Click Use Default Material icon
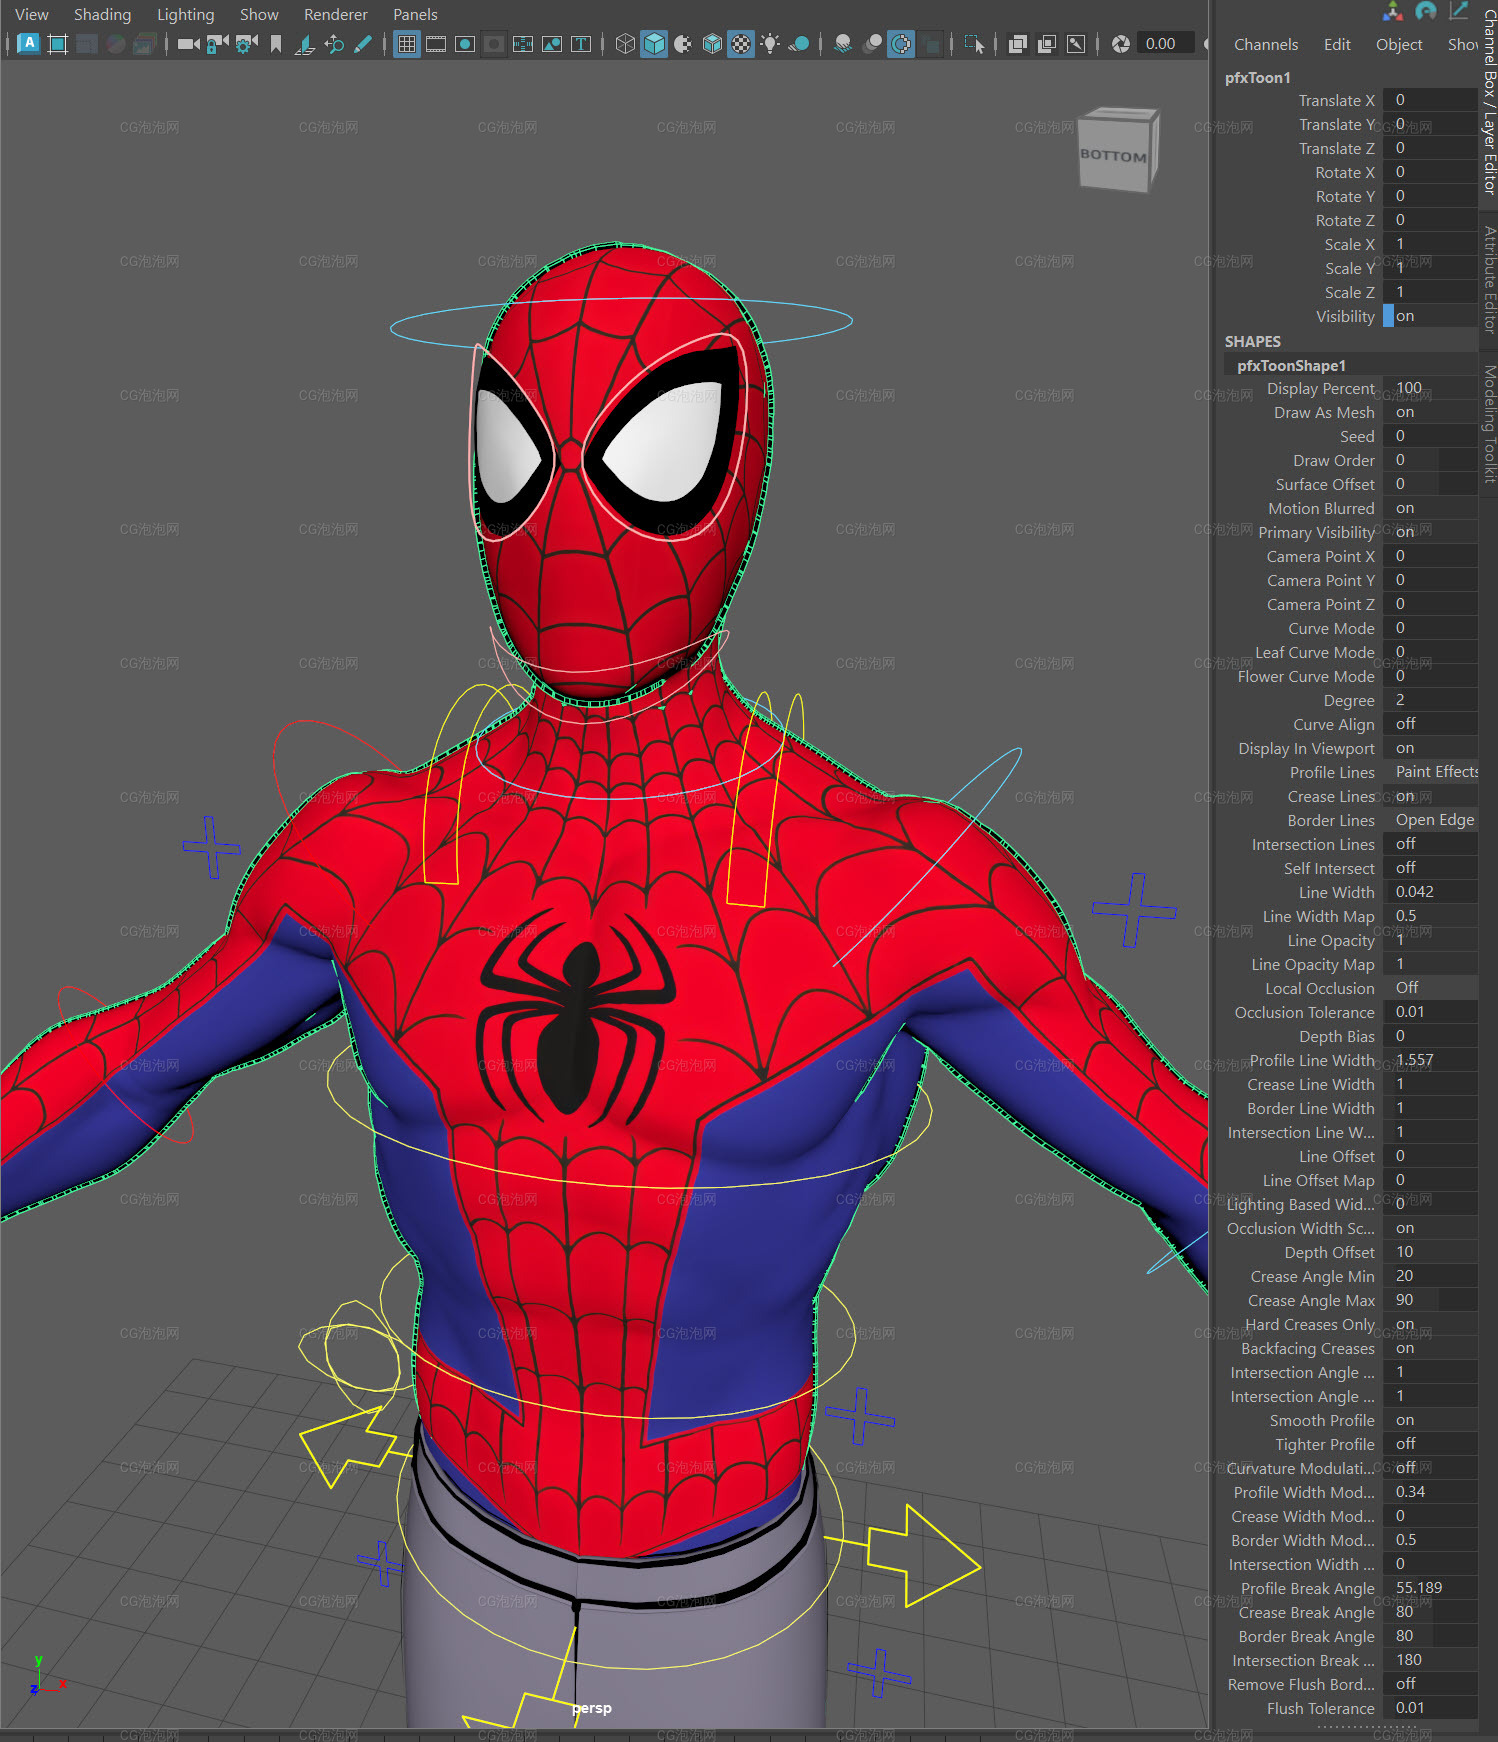Screen dimensions: 1498x1742 tap(683, 44)
